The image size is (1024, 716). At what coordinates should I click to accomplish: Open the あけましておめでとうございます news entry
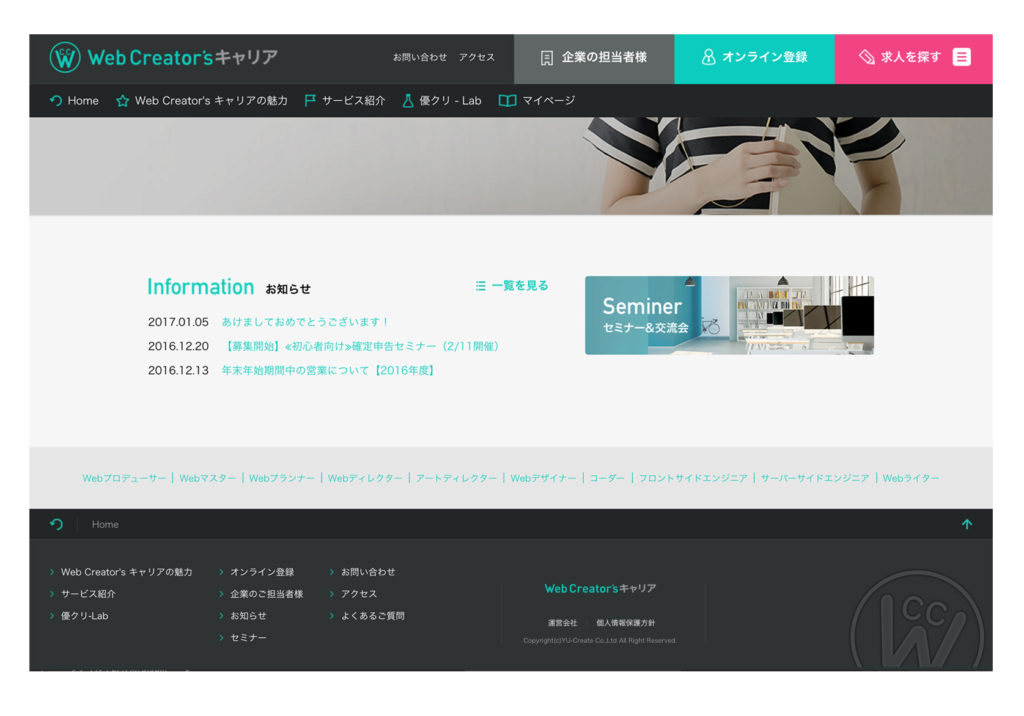coord(305,322)
